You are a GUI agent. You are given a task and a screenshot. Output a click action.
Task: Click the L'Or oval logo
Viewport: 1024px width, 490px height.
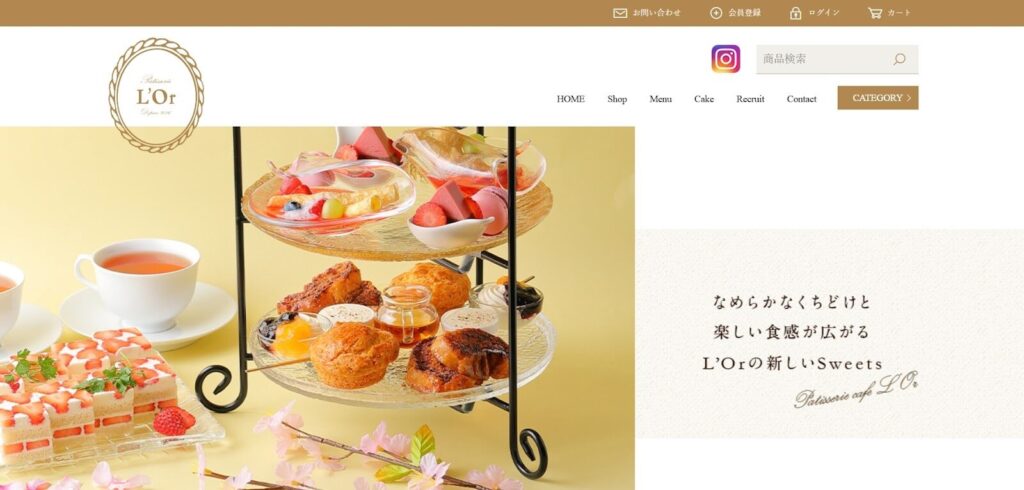[156, 95]
